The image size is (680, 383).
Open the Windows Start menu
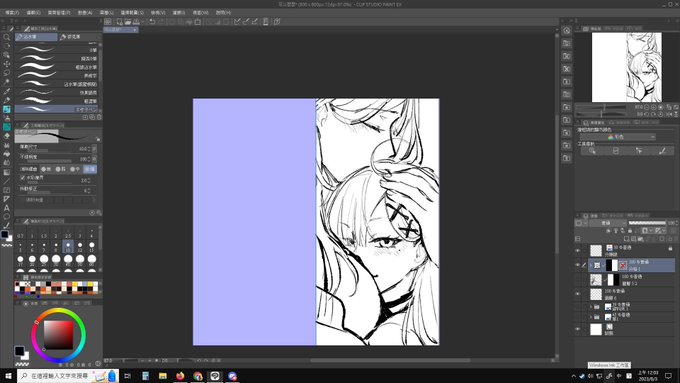[8, 376]
